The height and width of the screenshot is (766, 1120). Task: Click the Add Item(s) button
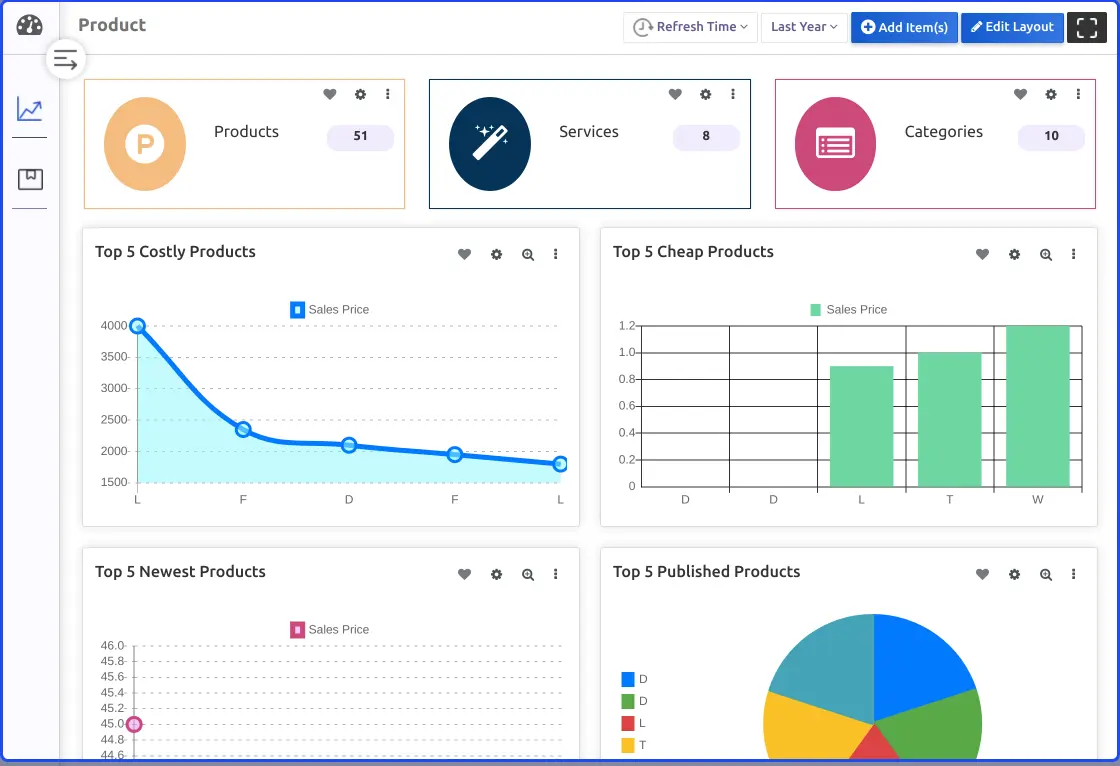pos(904,27)
